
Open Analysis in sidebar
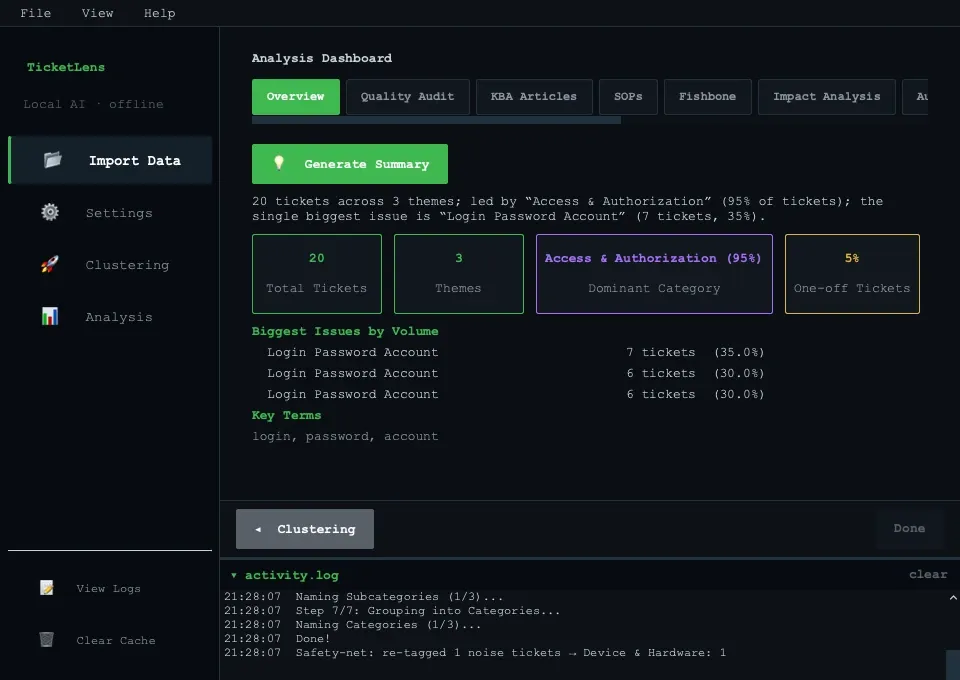(111, 316)
